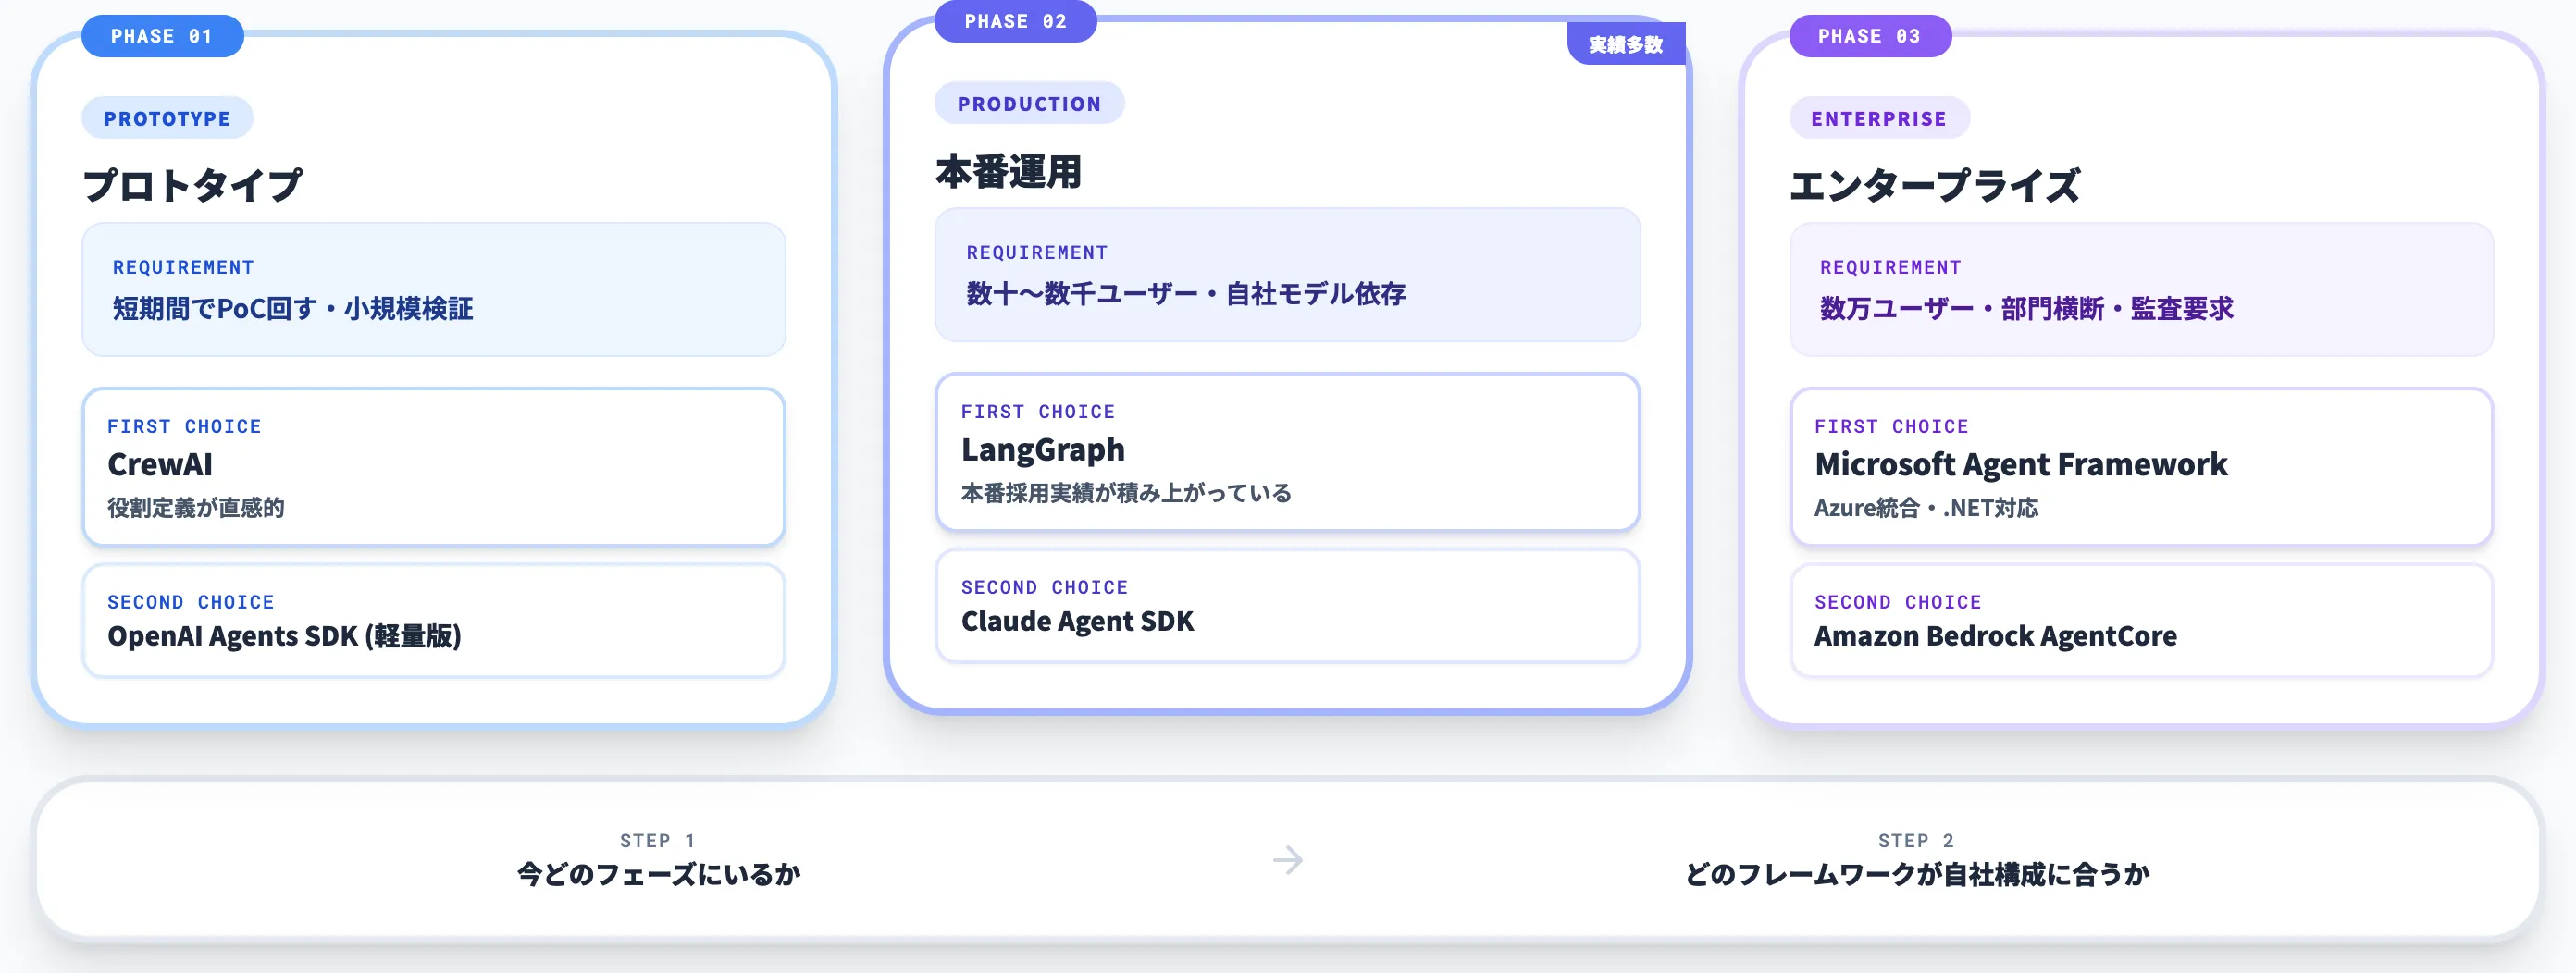Click the STEP 1 label

click(657, 840)
